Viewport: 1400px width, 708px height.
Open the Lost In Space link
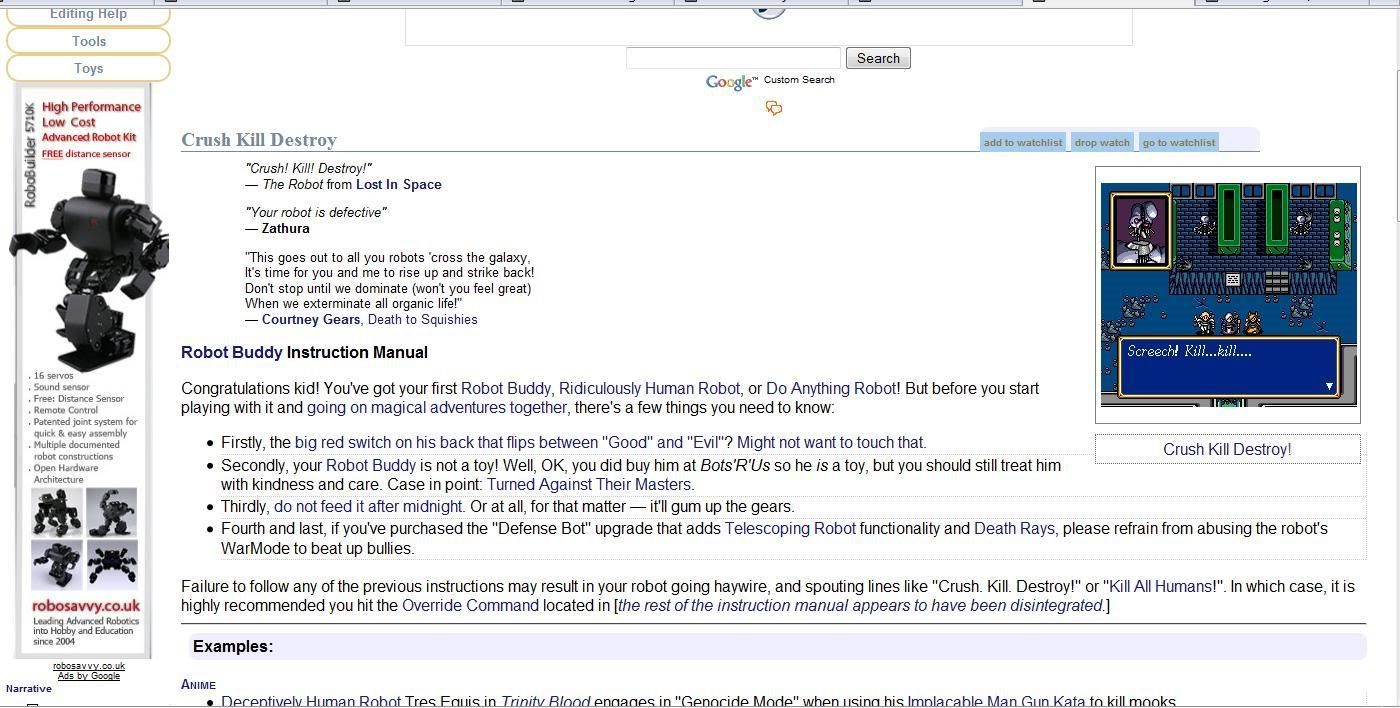[398, 184]
